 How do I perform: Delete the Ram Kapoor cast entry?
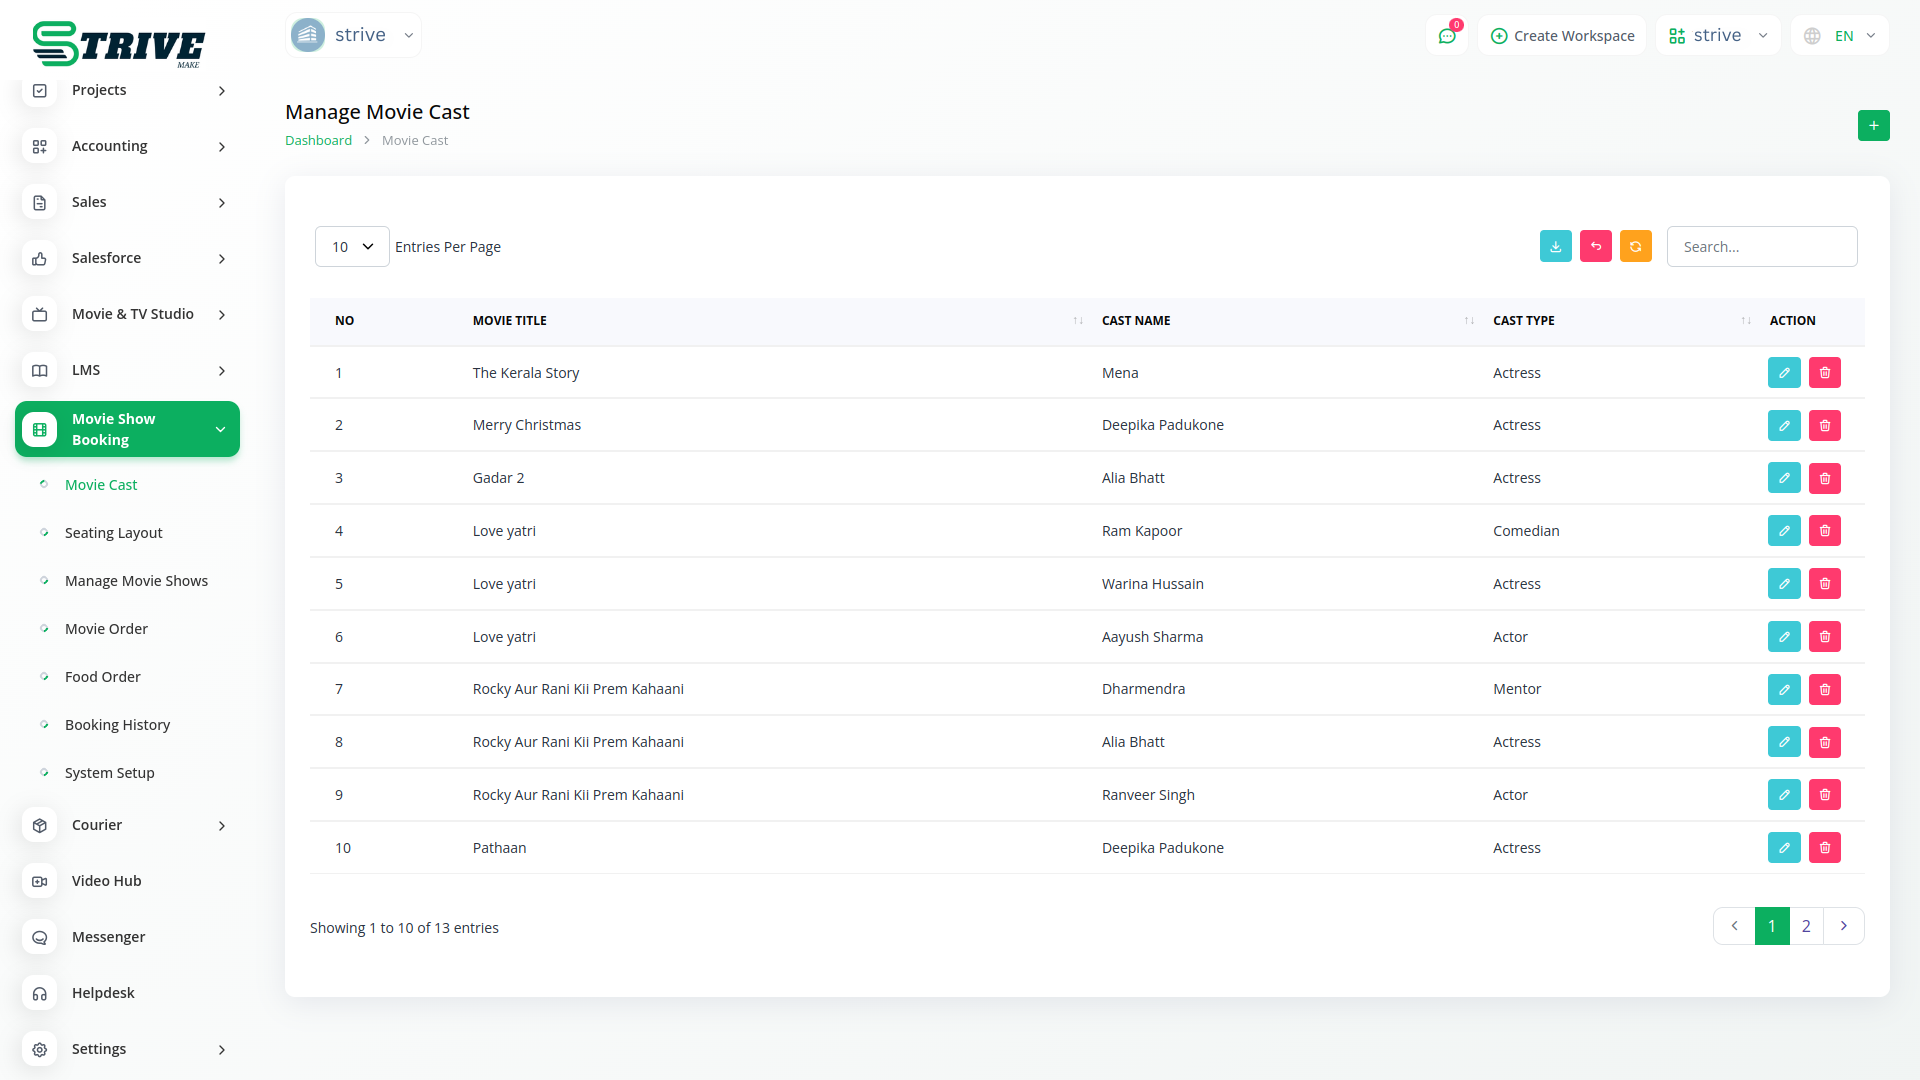tap(1824, 531)
